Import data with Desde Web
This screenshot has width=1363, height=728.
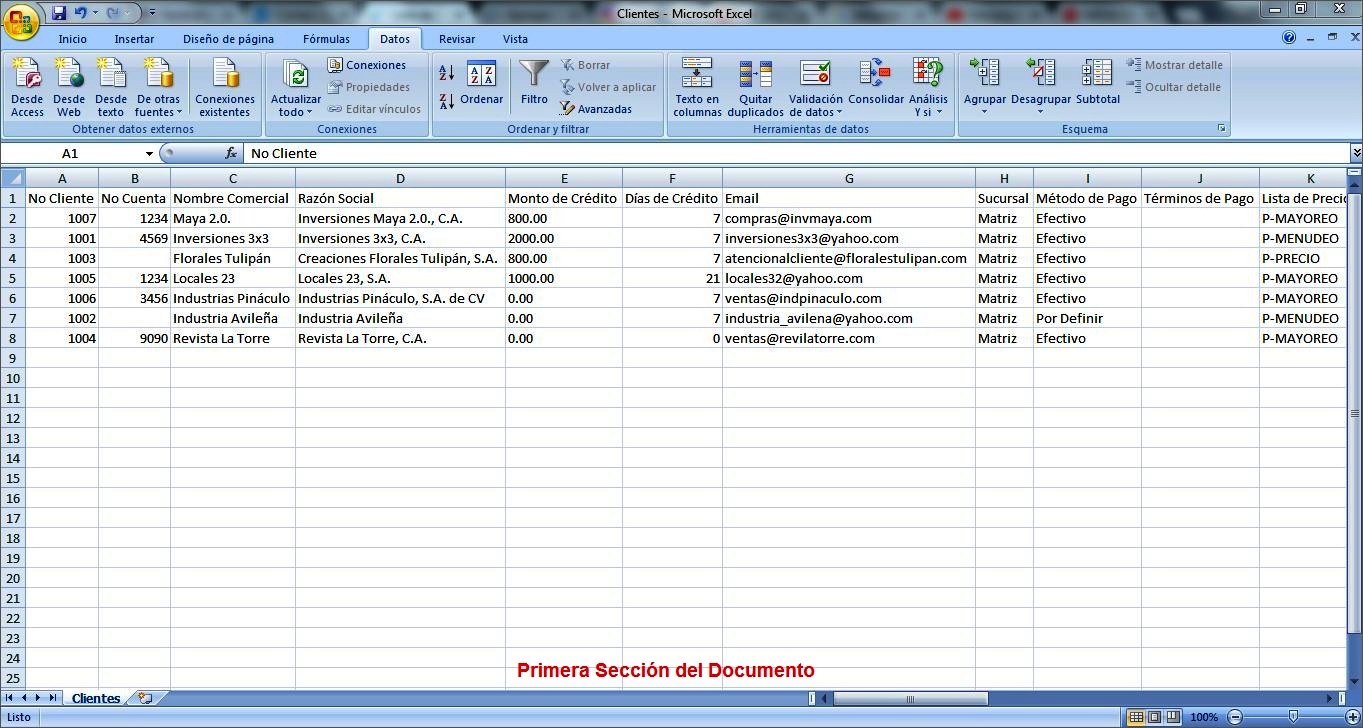[69, 87]
